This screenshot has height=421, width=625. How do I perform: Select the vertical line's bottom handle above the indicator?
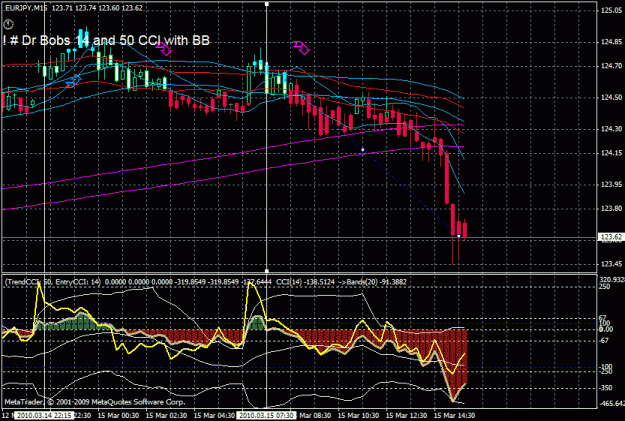point(267,271)
